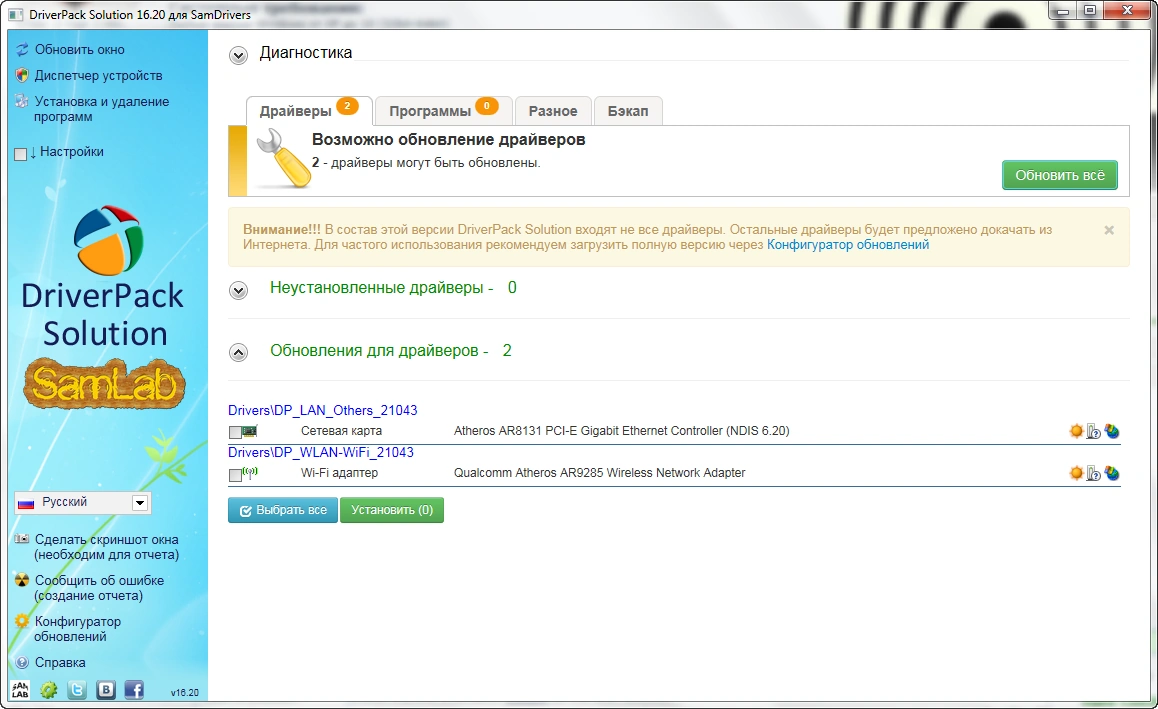This screenshot has height=709, width=1158.
Task: Open the Конфигуратор обновлений link in warning
Action: [x=848, y=244]
